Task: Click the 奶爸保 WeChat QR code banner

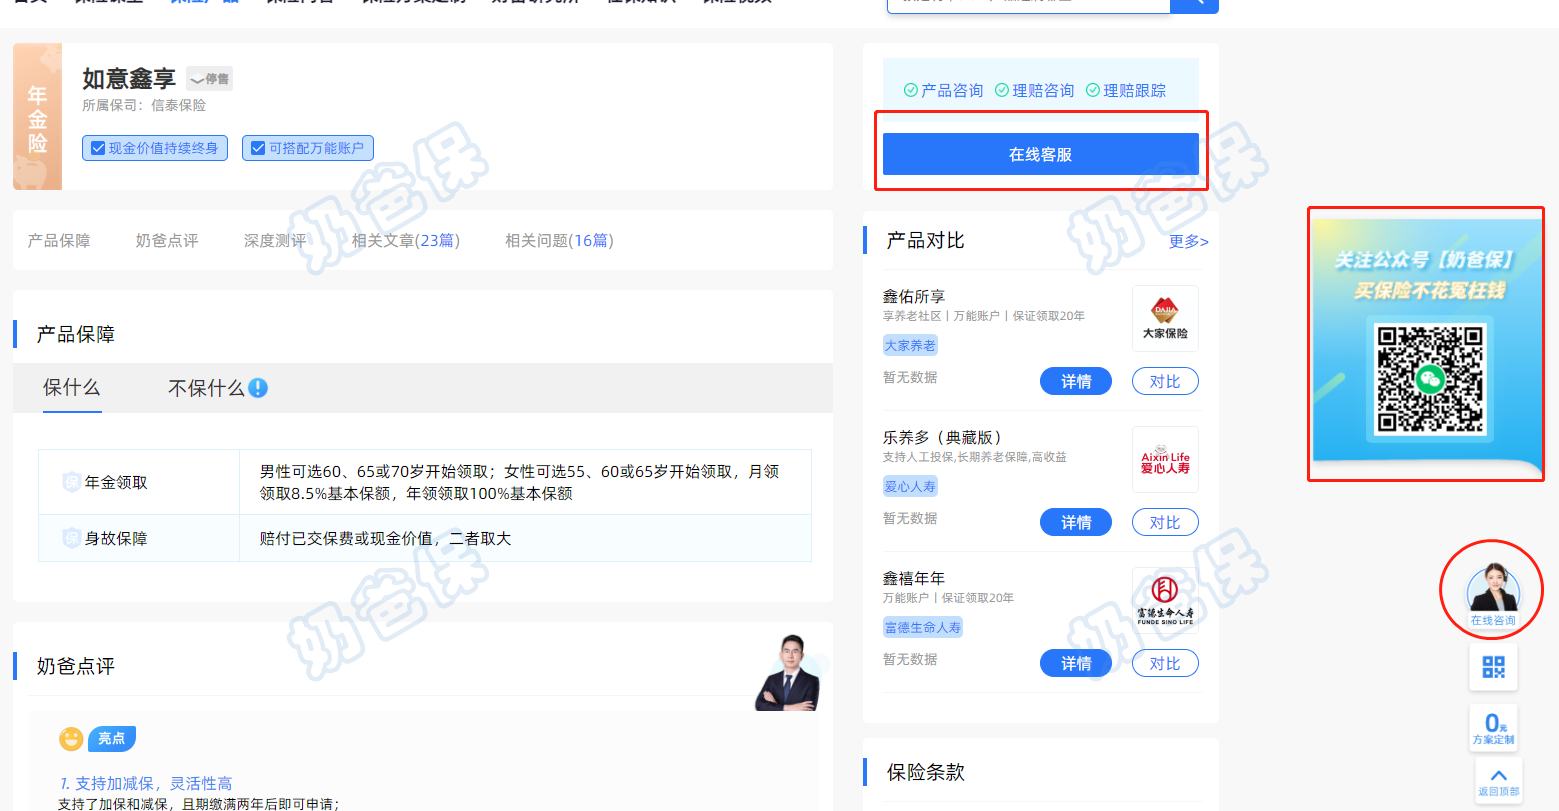Action: [1427, 344]
